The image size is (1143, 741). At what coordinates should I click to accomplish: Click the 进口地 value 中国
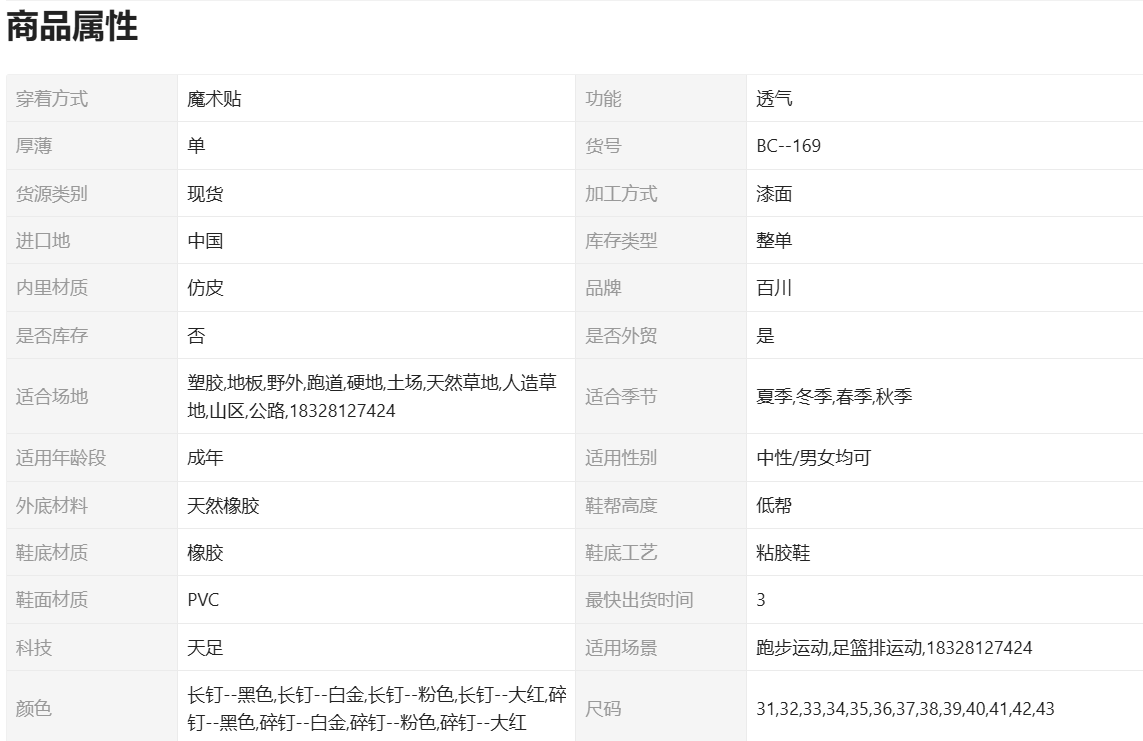pos(205,241)
